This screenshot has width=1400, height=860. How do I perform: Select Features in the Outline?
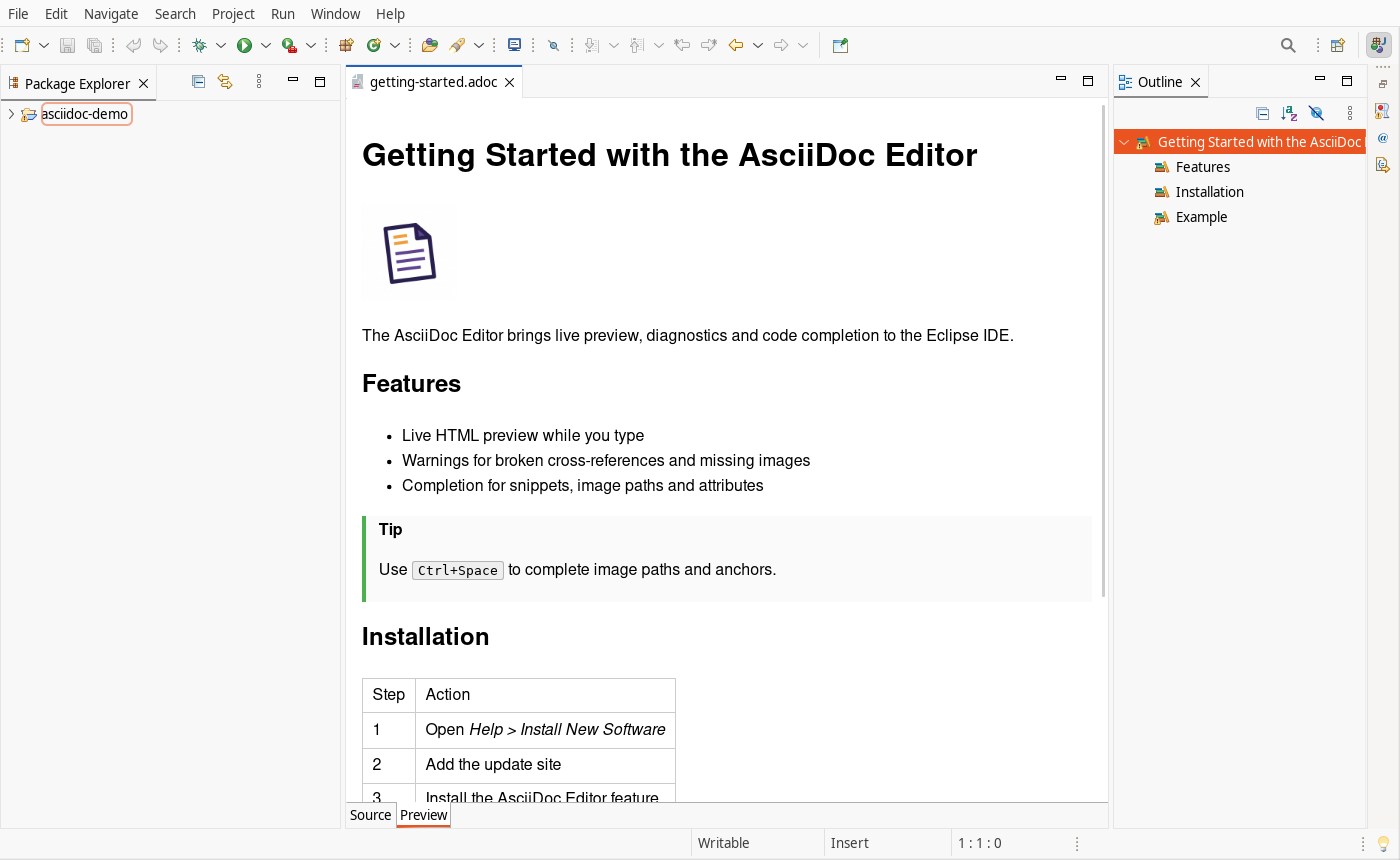click(x=1203, y=167)
